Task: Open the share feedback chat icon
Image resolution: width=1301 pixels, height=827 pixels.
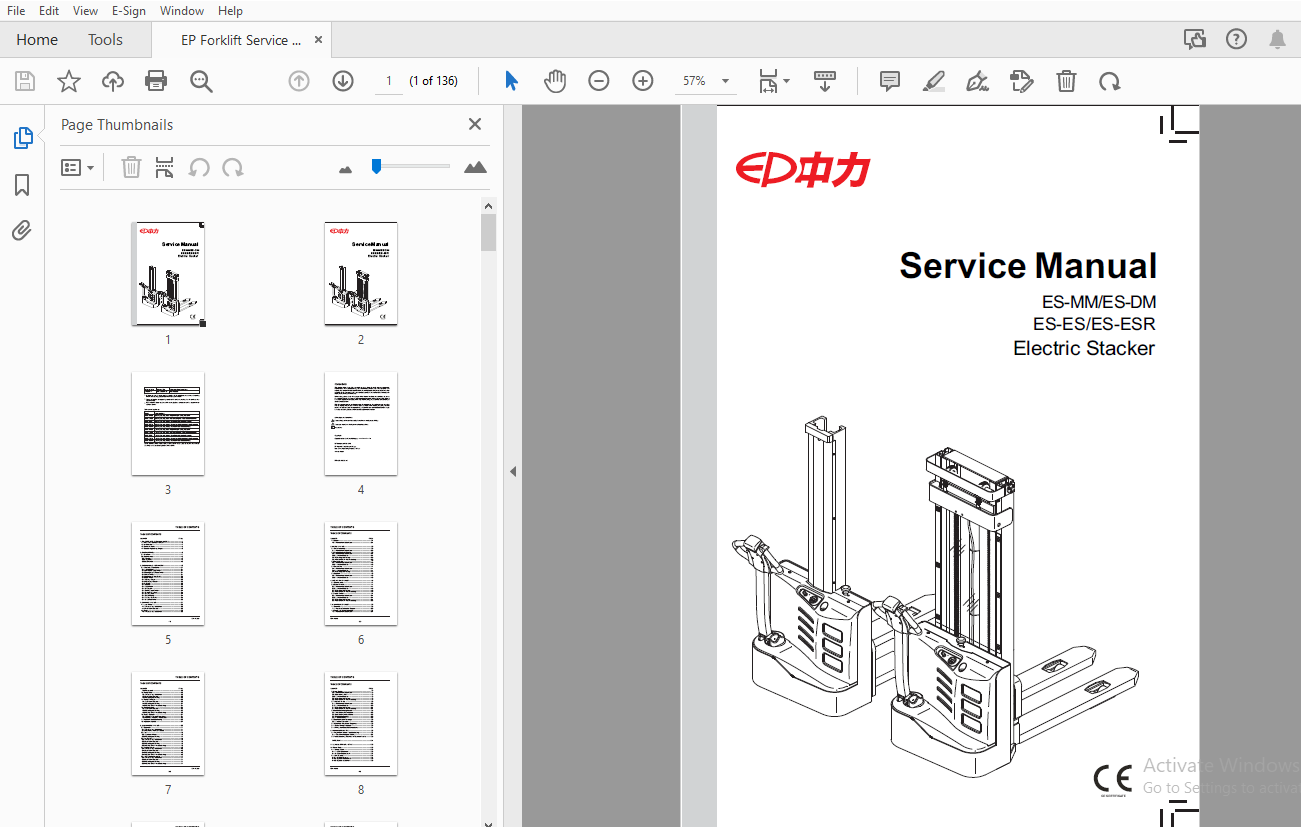Action: pos(1195,39)
